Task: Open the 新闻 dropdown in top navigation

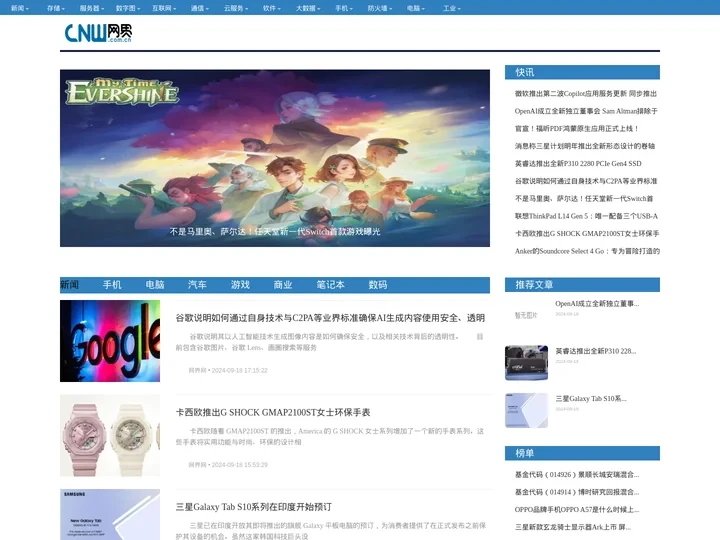Action: click(x=19, y=8)
